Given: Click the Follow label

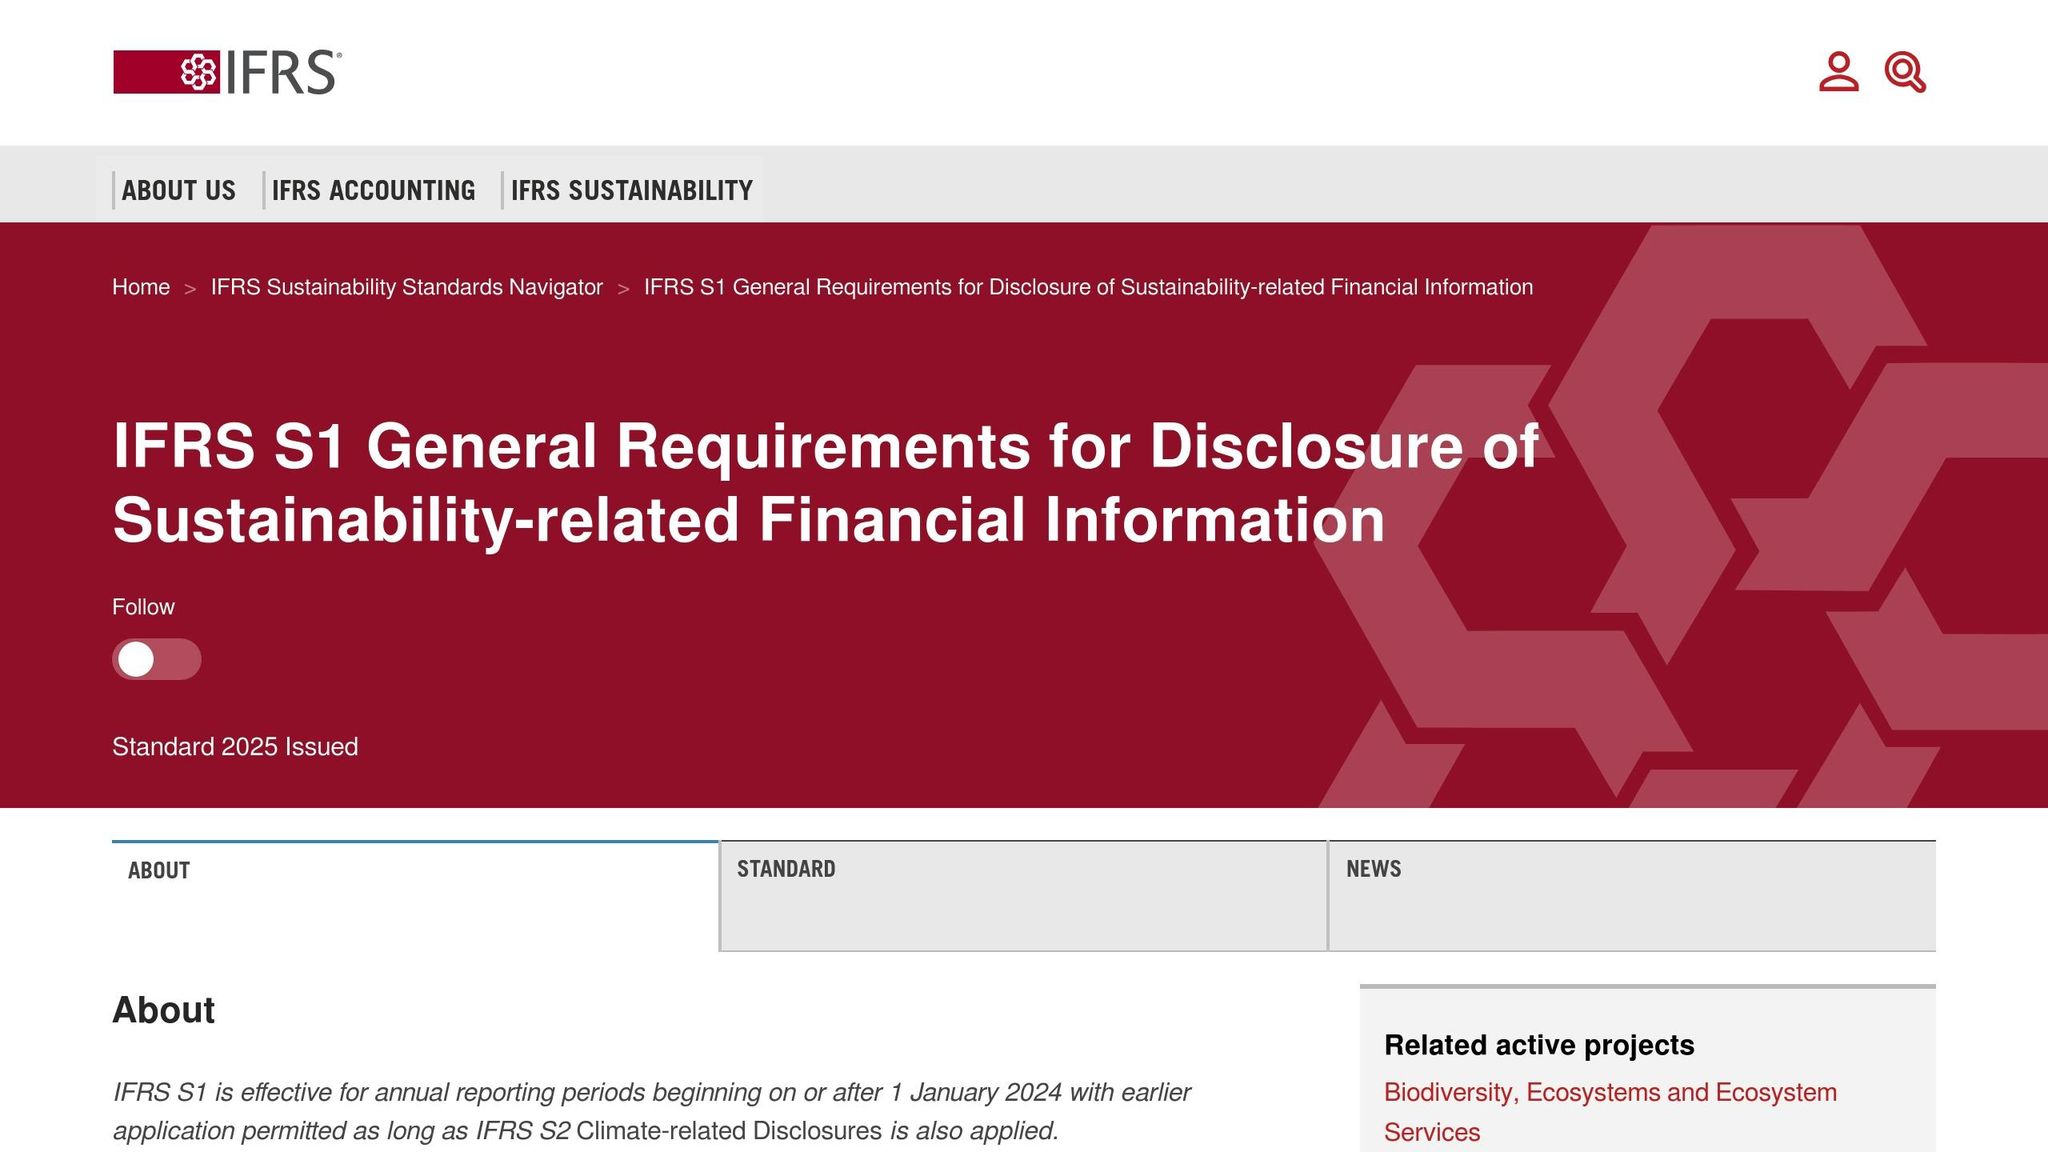Looking at the screenshot, I should [x=143, y=606].
